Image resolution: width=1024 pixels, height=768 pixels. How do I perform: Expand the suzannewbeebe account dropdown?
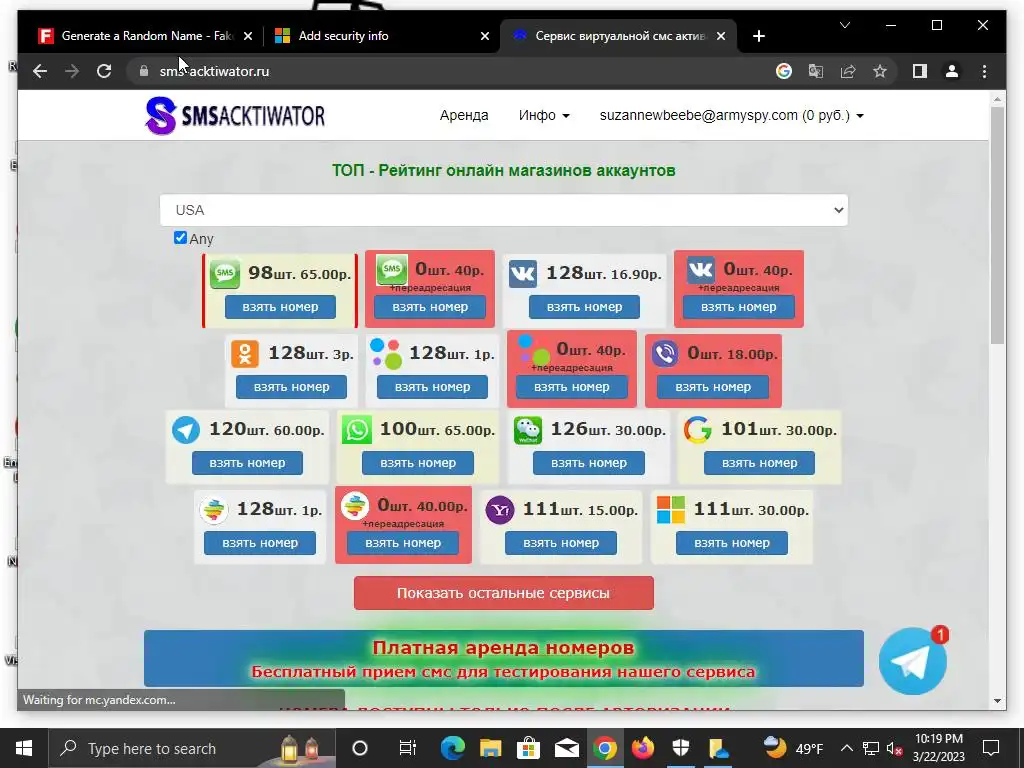[x=731, y=116]
